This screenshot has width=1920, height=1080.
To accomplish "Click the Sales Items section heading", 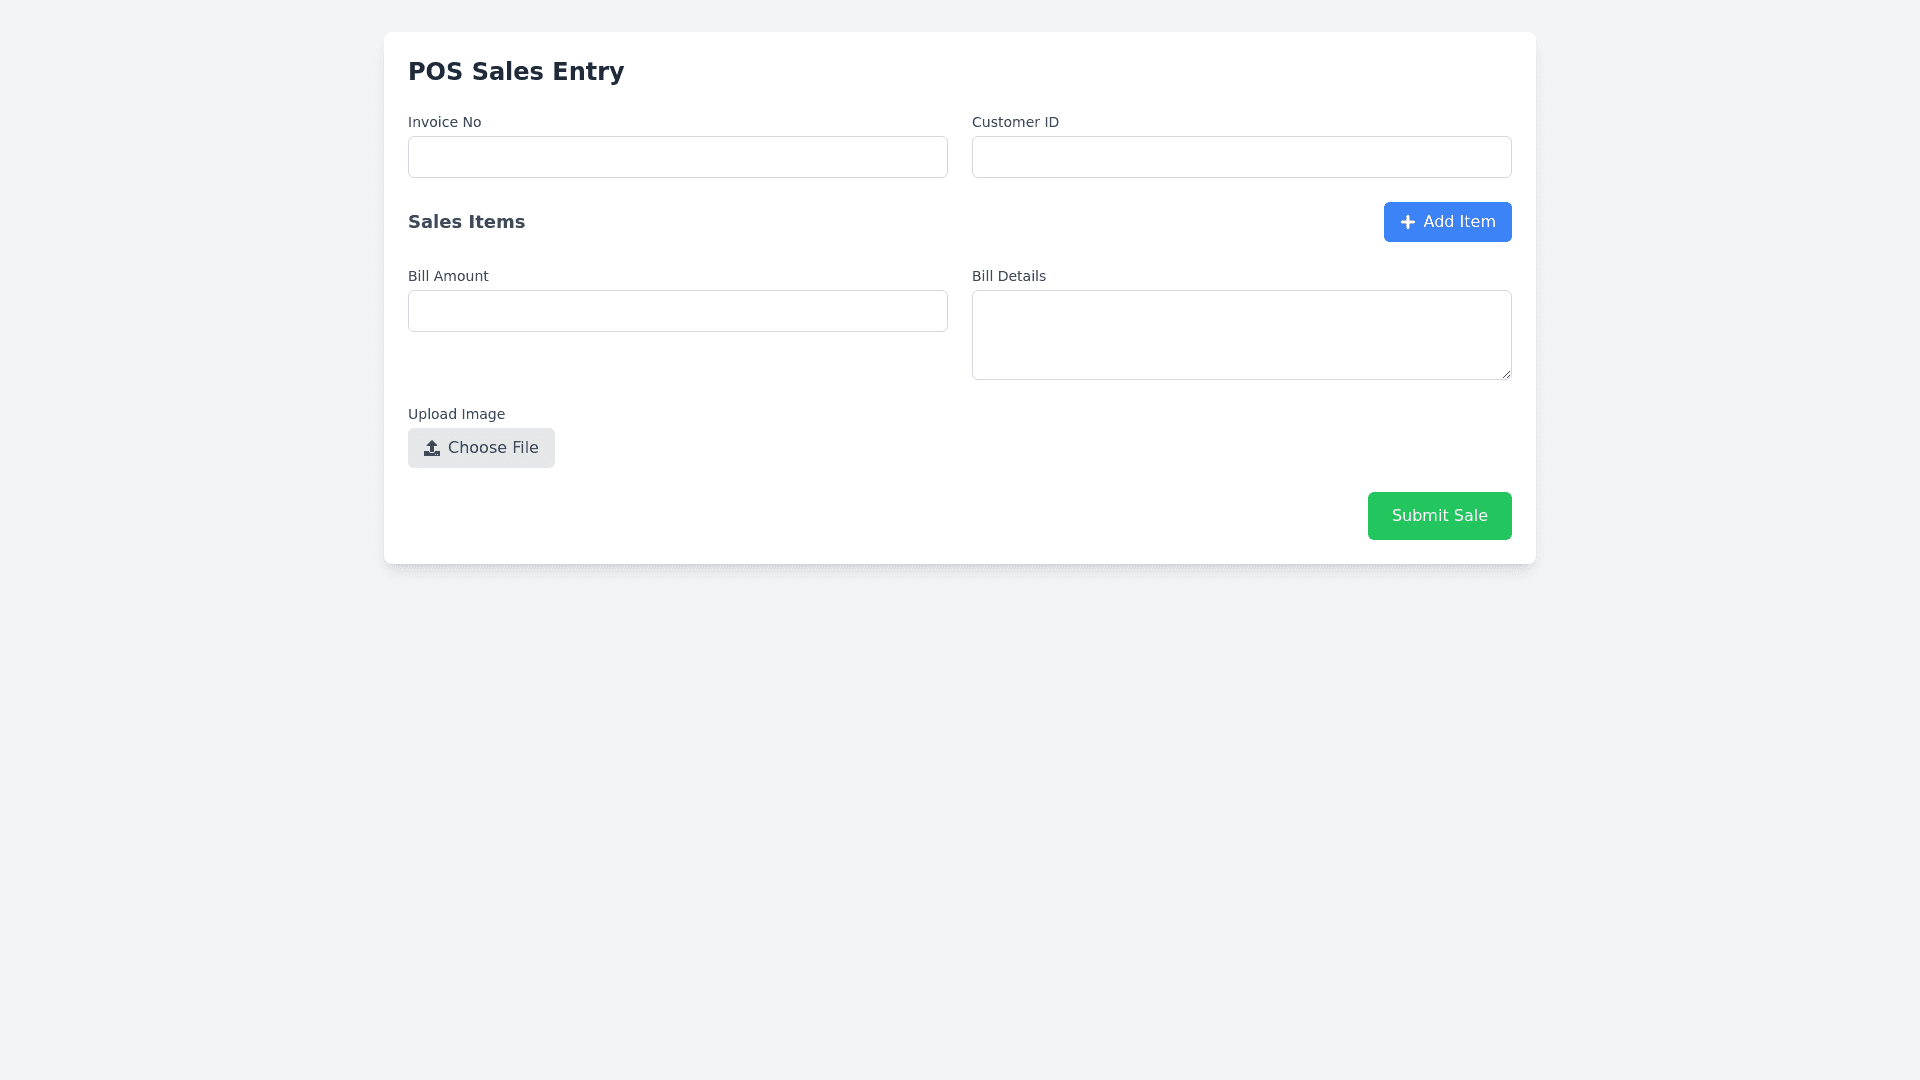I will 466,222.
